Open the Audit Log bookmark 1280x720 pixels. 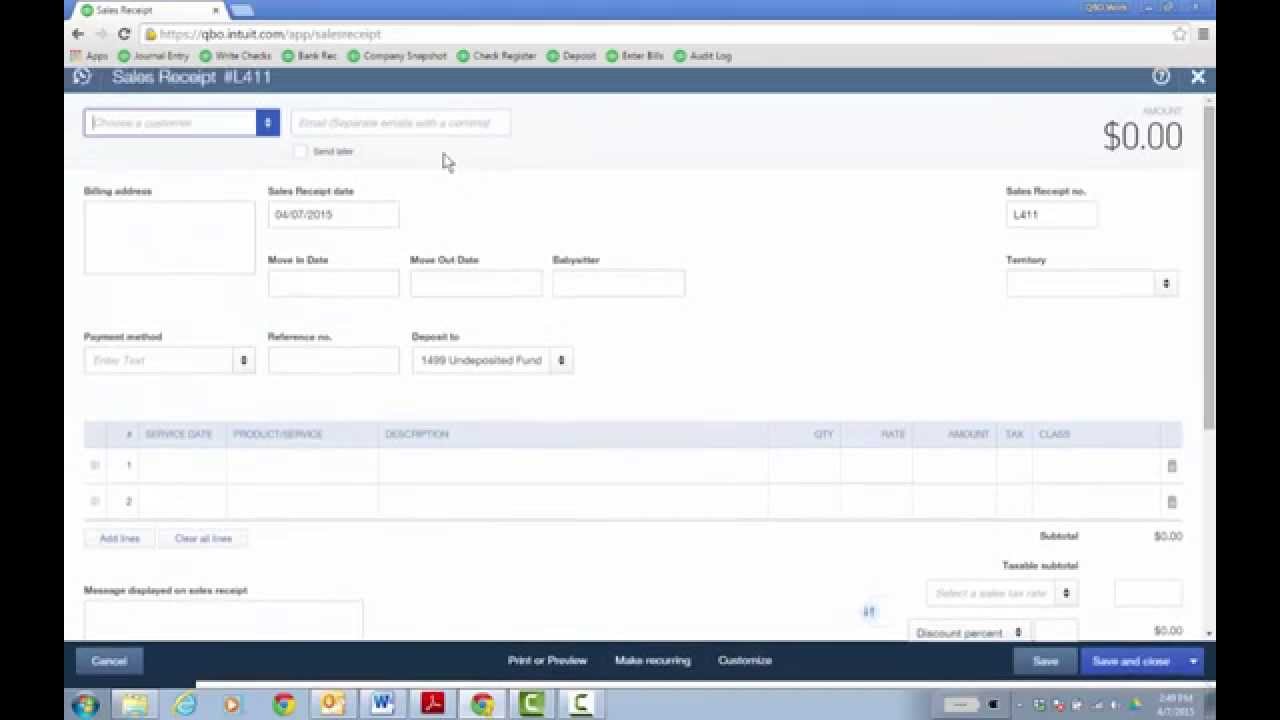(x=703, y=56)
